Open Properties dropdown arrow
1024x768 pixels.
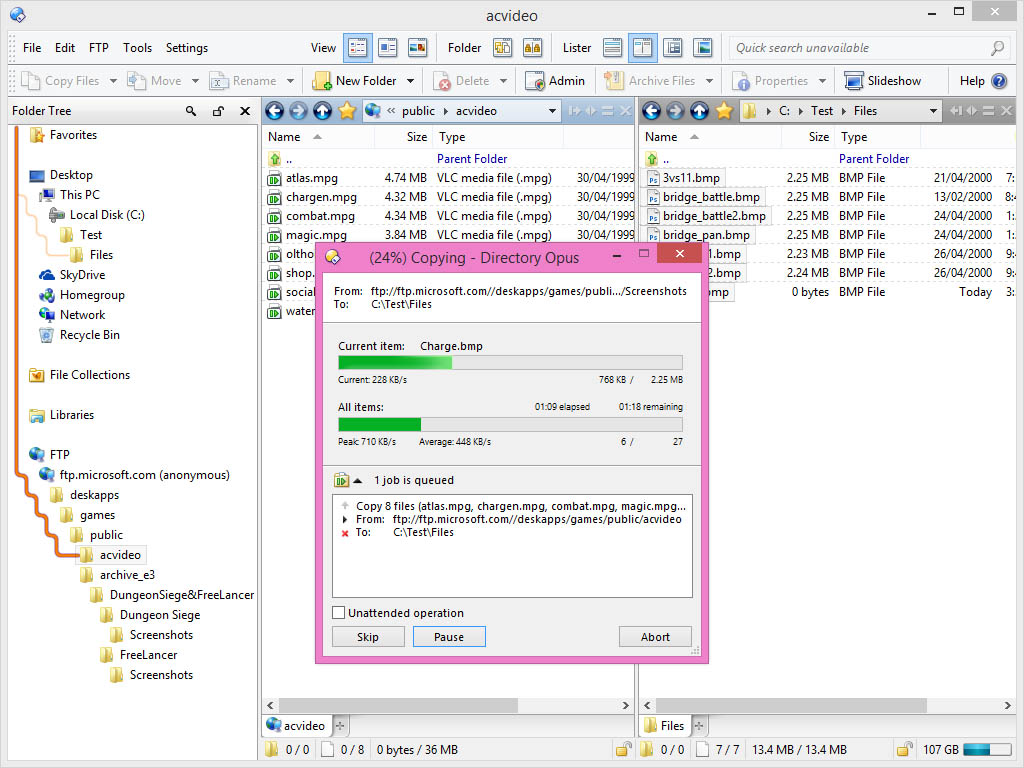tap(822, 81)
